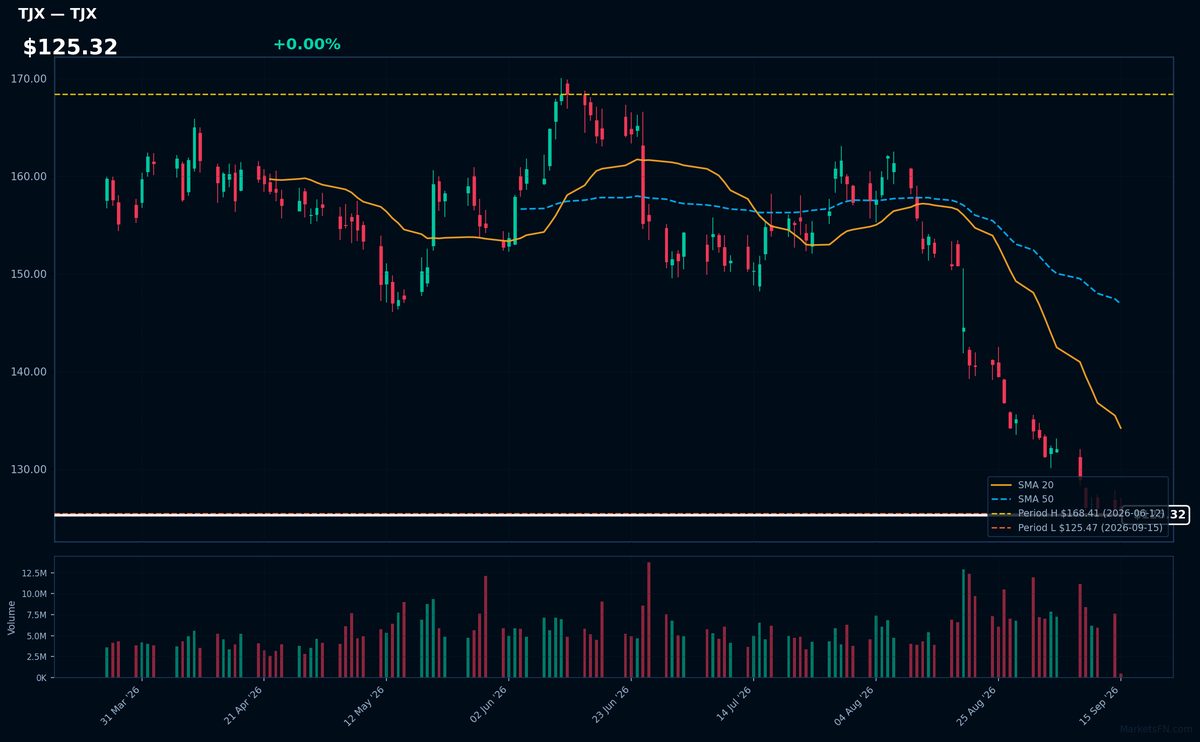
Task: Click the $125.32 current price header
Action: [70, 47]
